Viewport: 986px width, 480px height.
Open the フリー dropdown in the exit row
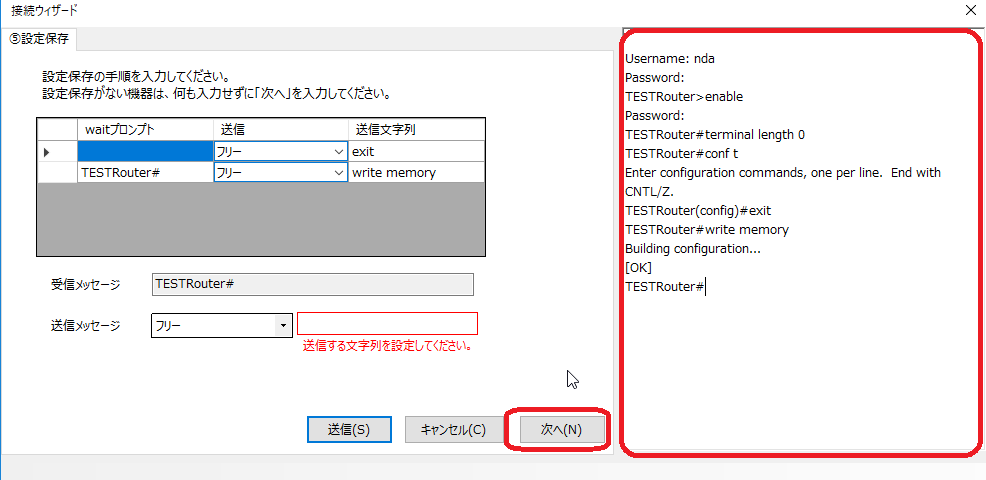(338, 152)
